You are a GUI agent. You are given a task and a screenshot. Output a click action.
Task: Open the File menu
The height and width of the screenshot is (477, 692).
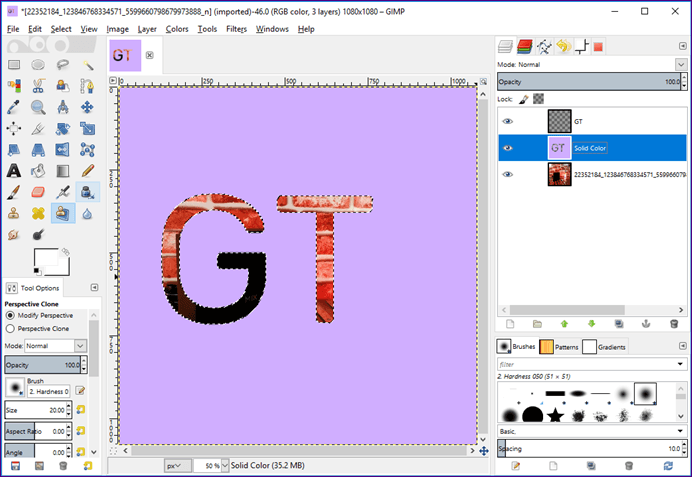13,29
